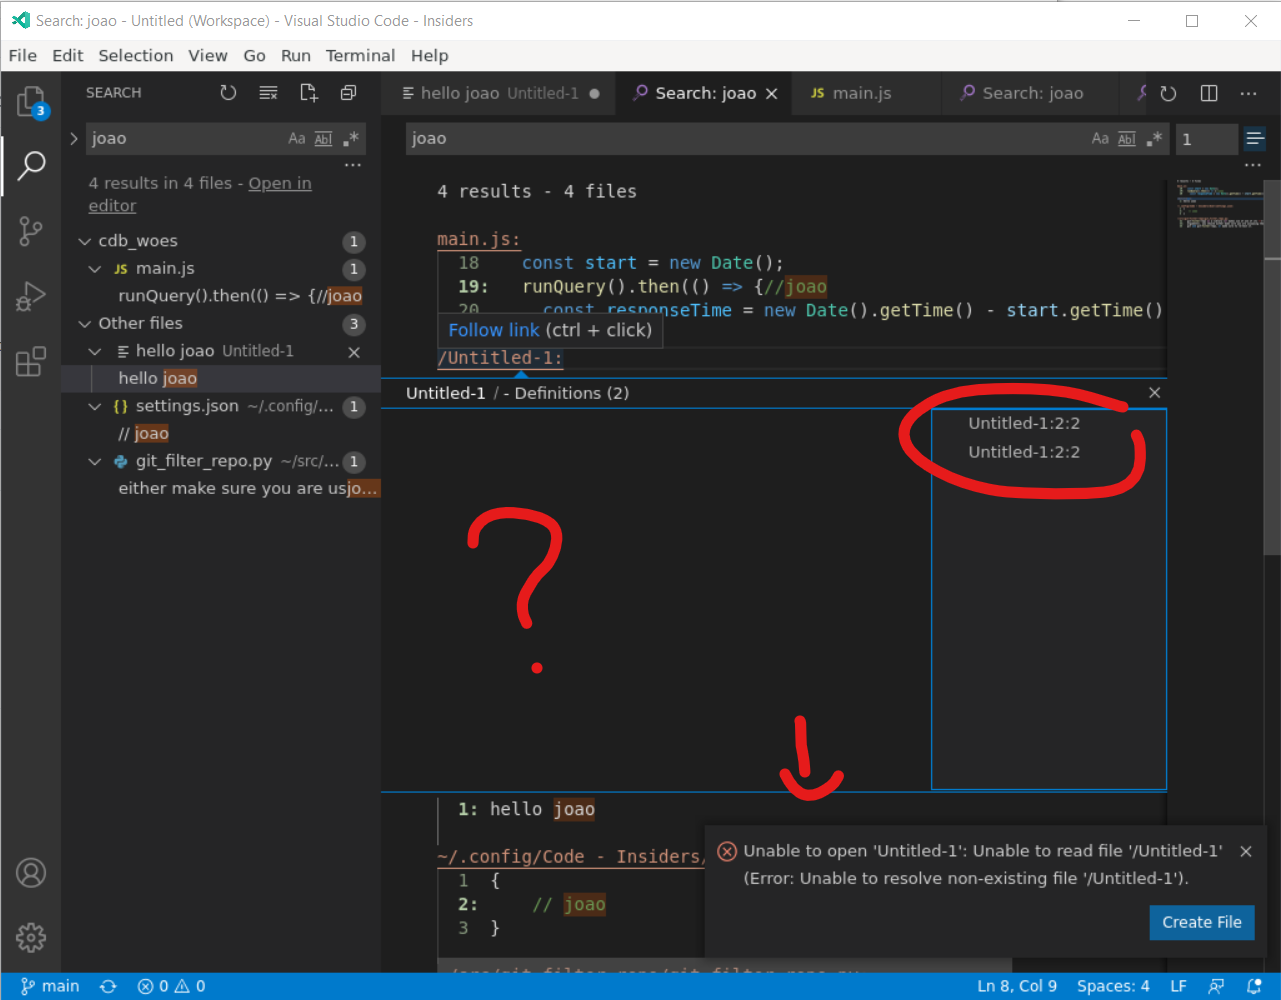Open the Extensions view
Screen dimensions: 1281x1000
click(30, 360)
